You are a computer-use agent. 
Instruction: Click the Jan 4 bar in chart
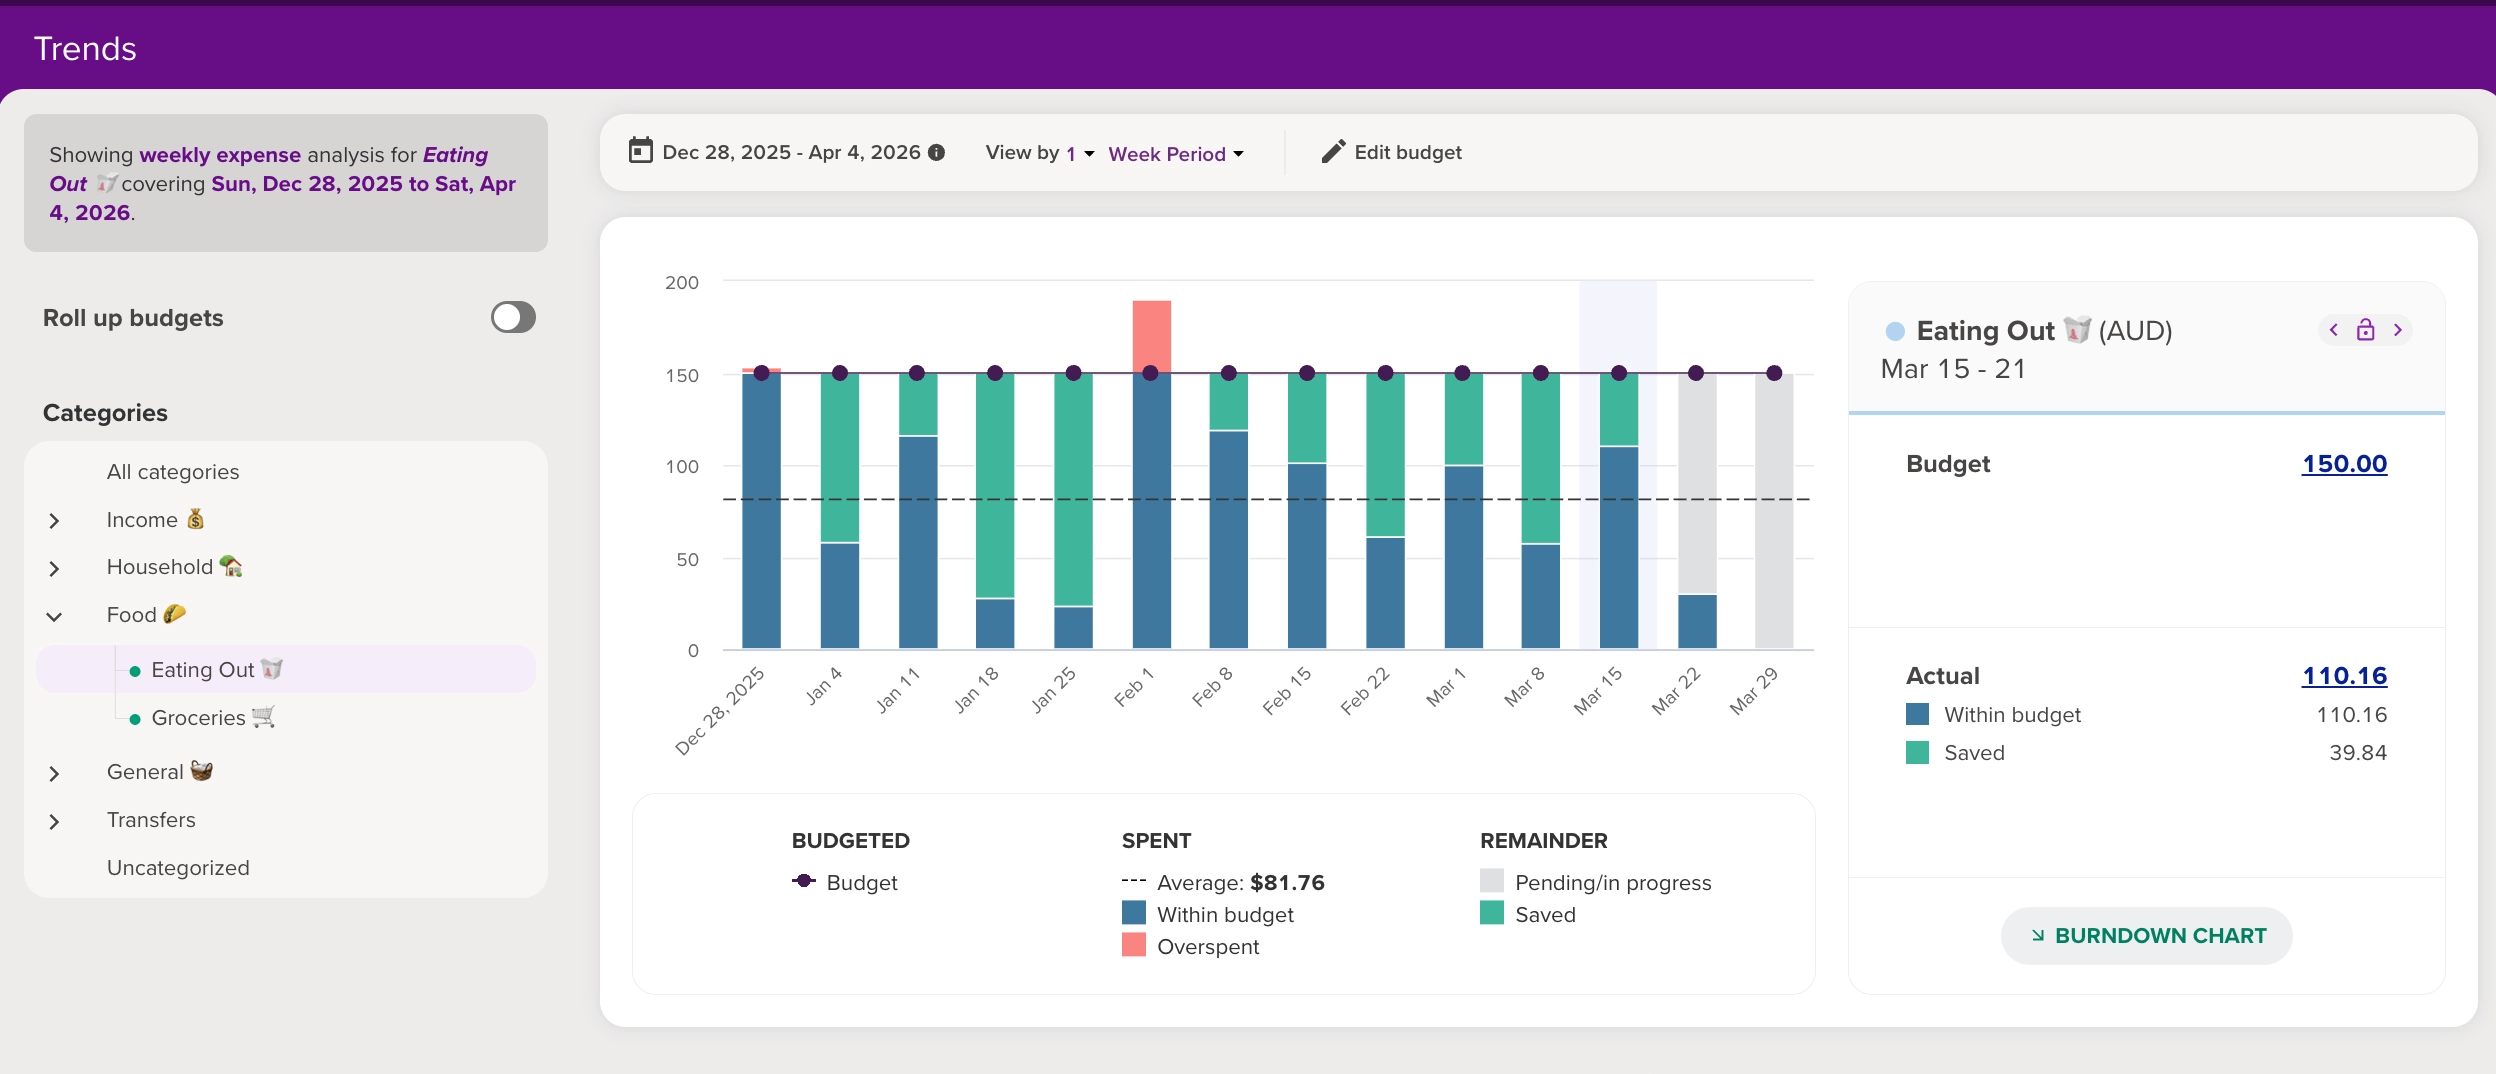[839, 511]
